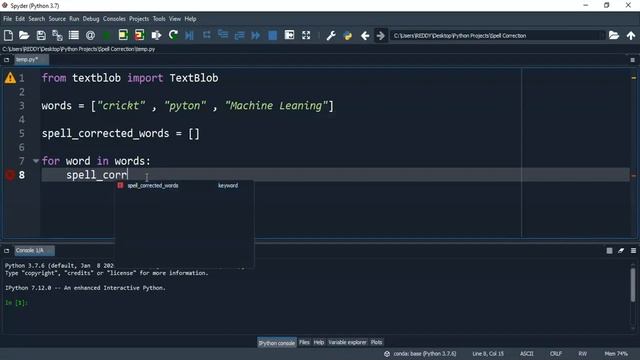Select the Console 1/A tab
Viewport: 640px width, 360px height.
[34, 251]
